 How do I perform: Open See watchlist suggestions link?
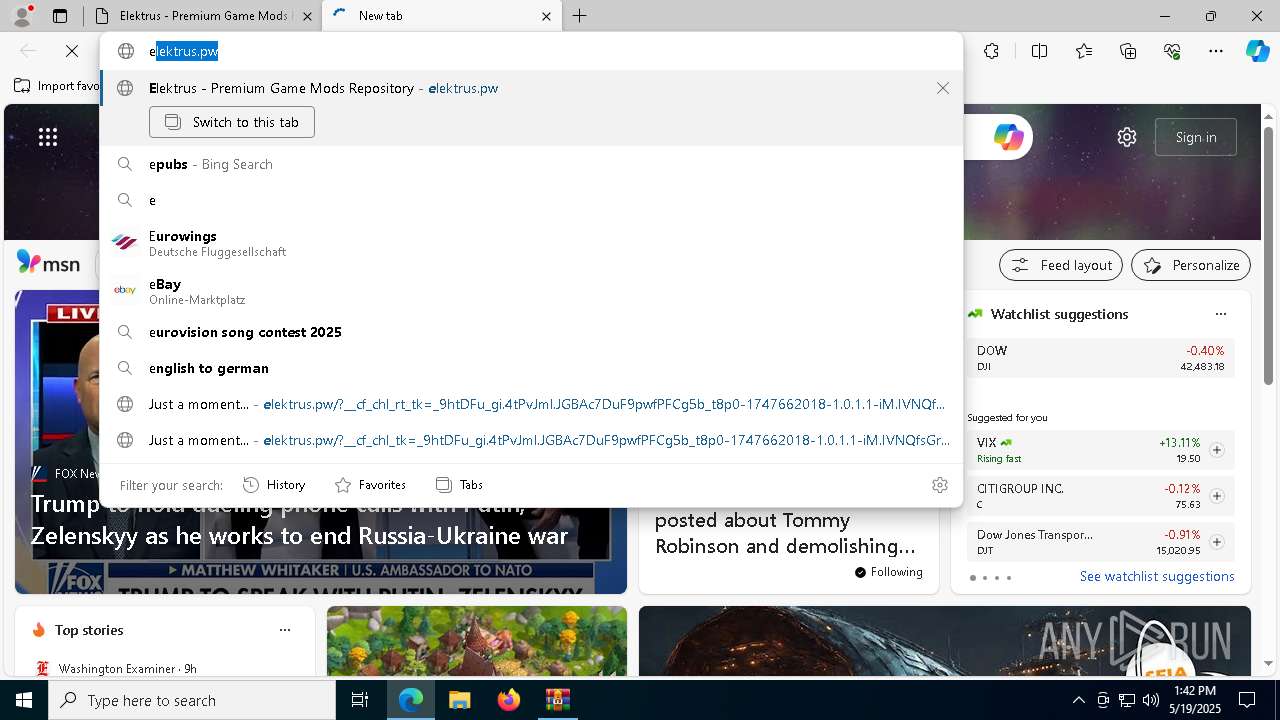coord(1157,576)
